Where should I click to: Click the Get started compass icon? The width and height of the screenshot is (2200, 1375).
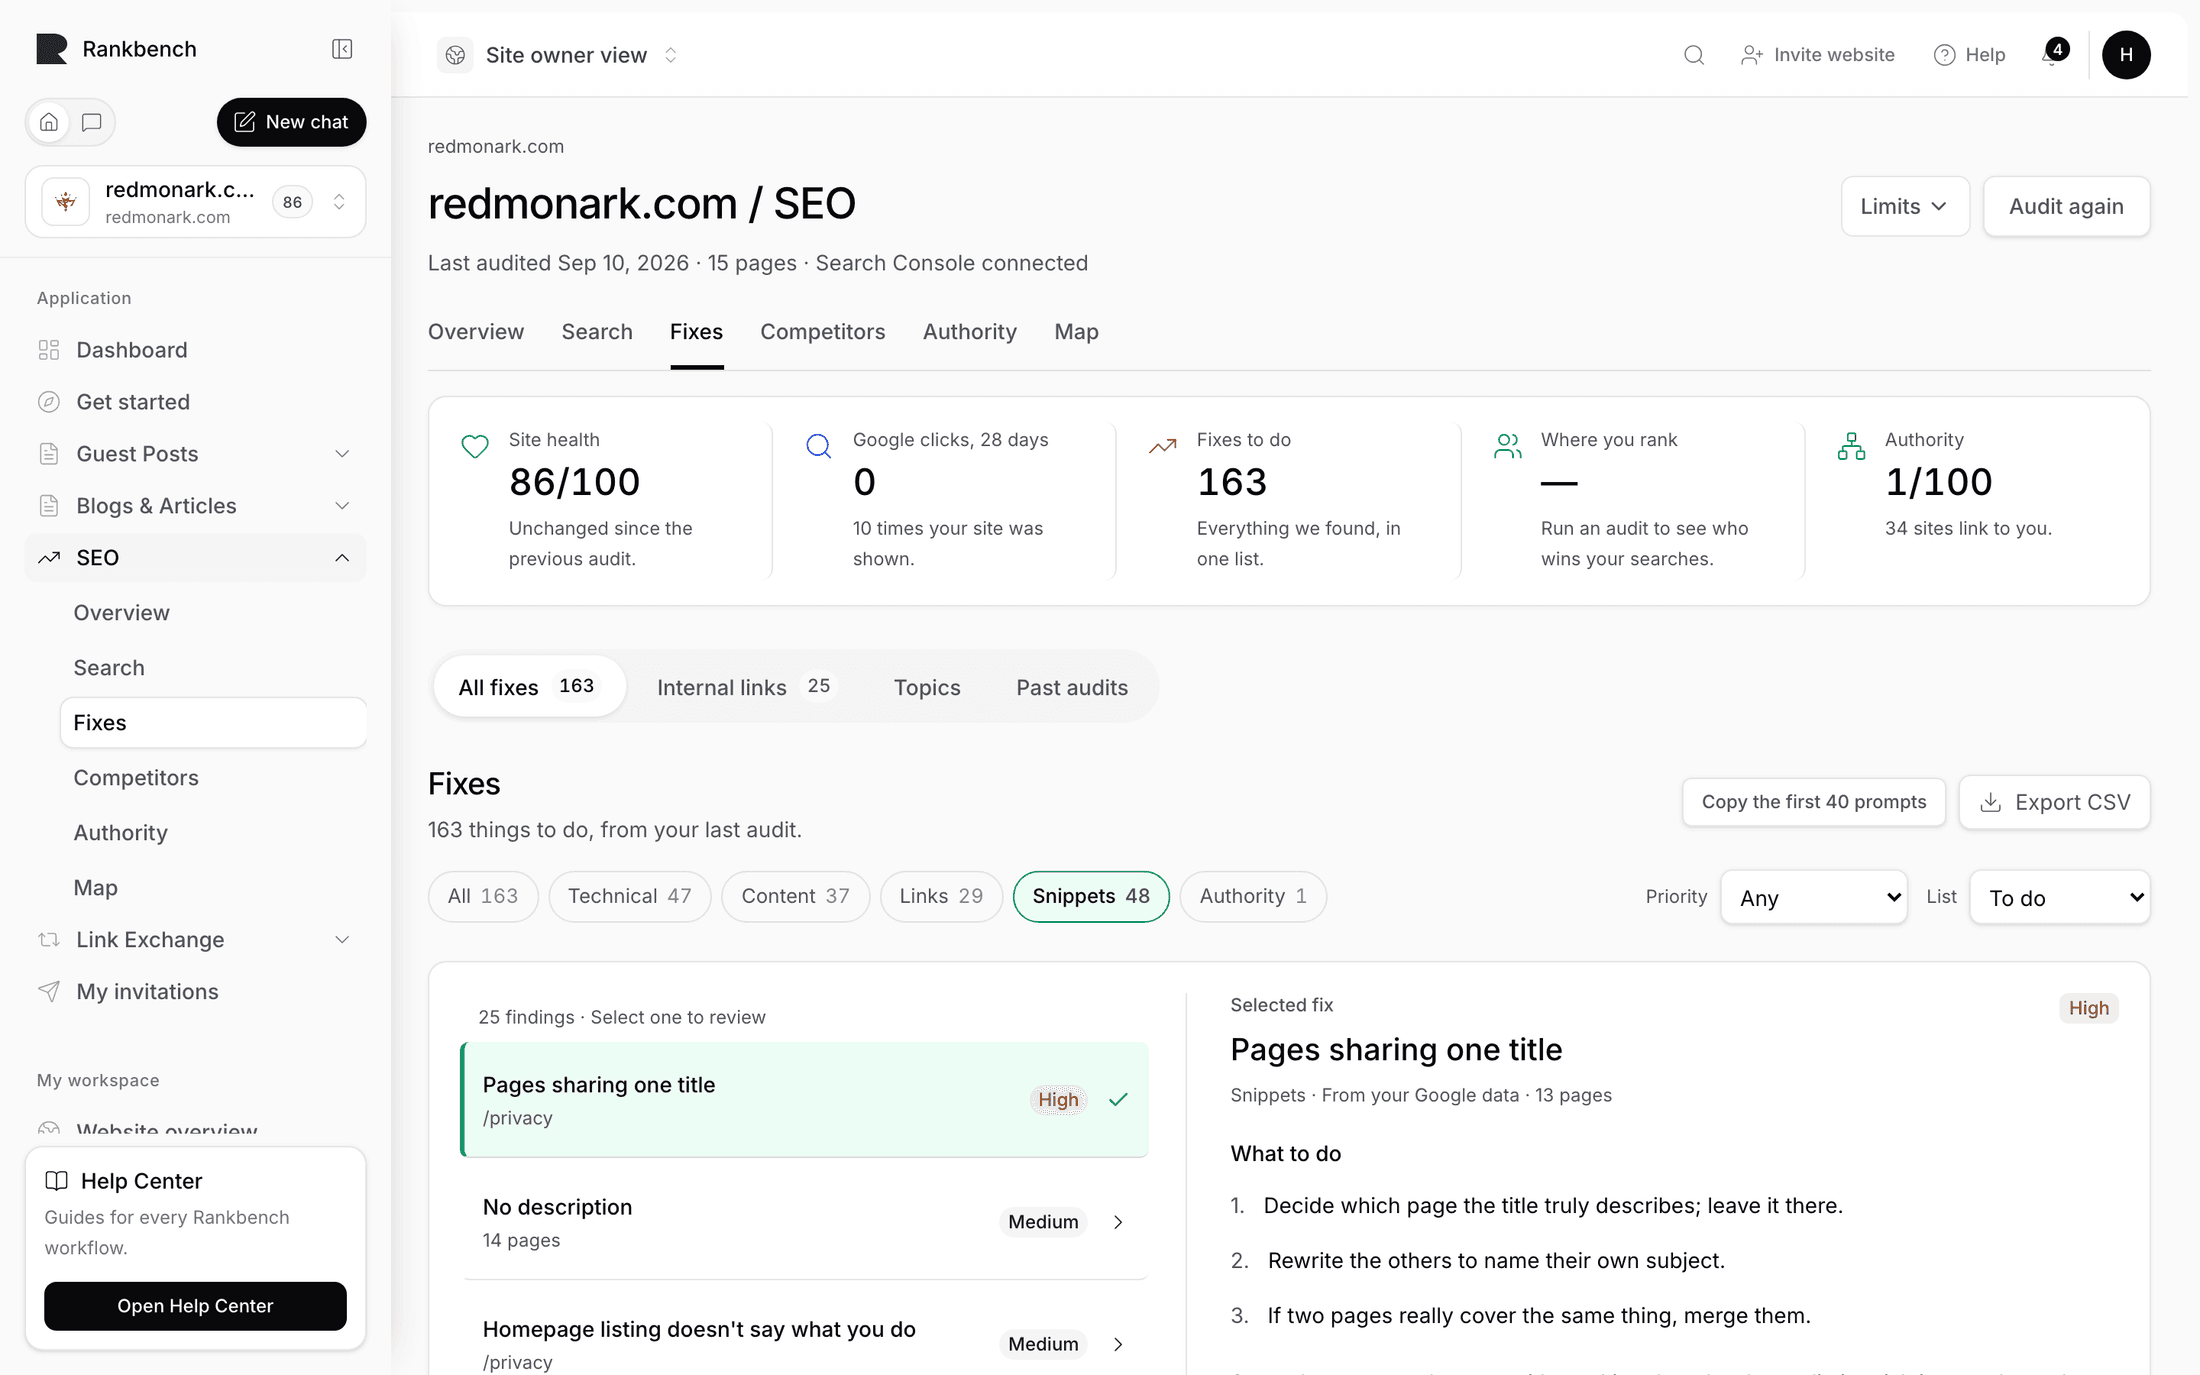(x=49, y=402)
